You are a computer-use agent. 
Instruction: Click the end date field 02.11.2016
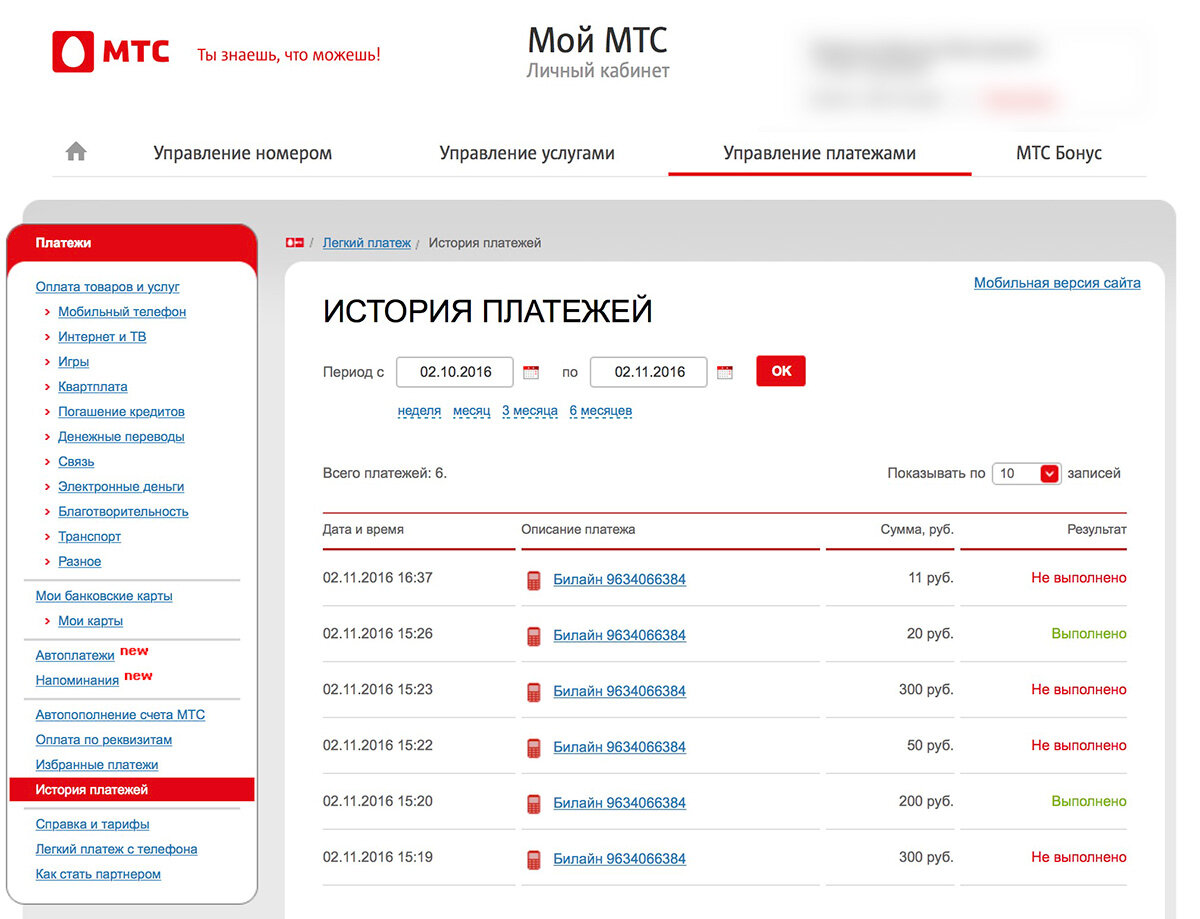pyautogui.click(x=649, y=372)
